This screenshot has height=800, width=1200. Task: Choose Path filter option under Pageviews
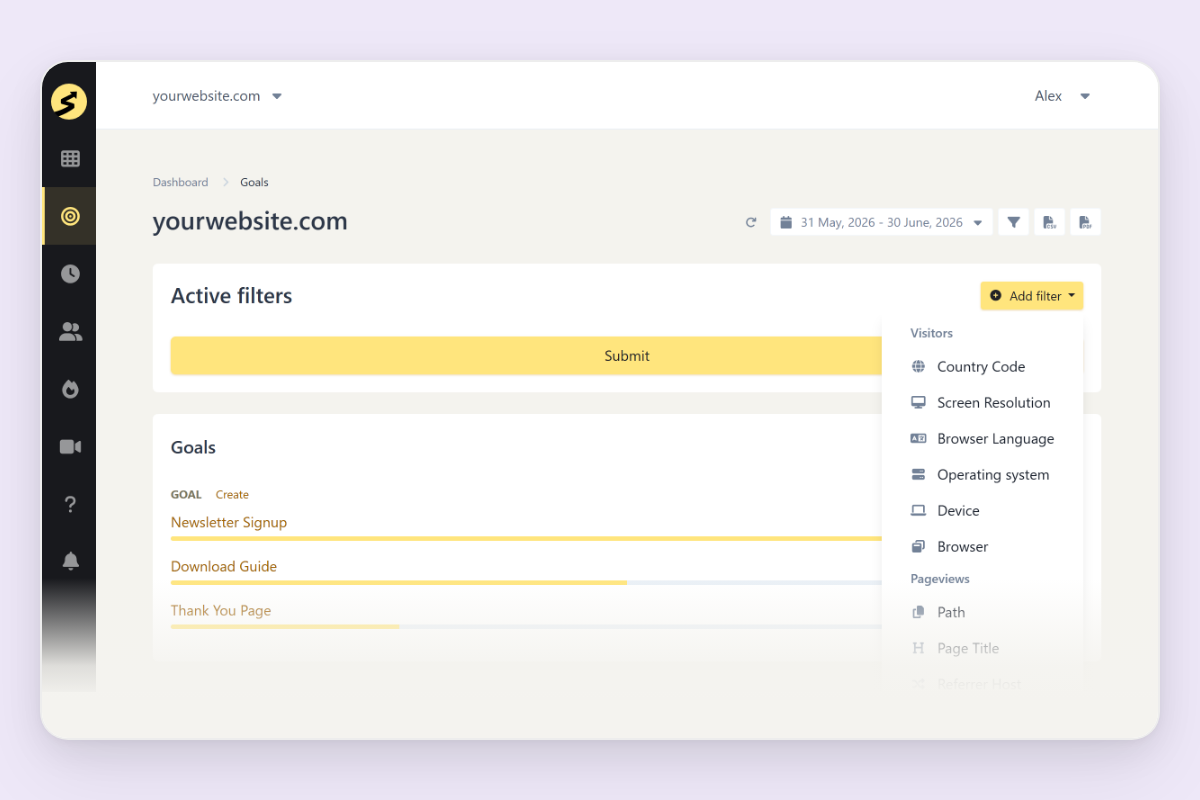point(981,612)
